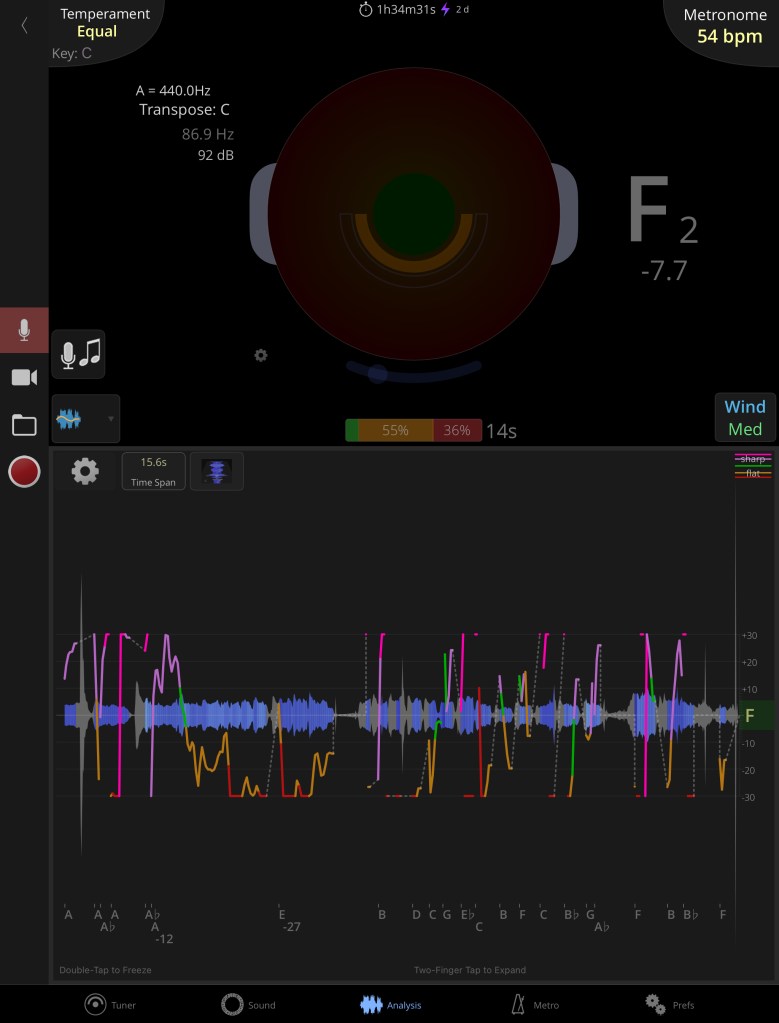Open the video camera recording mode
The width and height of the screenshot is (779, 1023).
coord(24,377)
